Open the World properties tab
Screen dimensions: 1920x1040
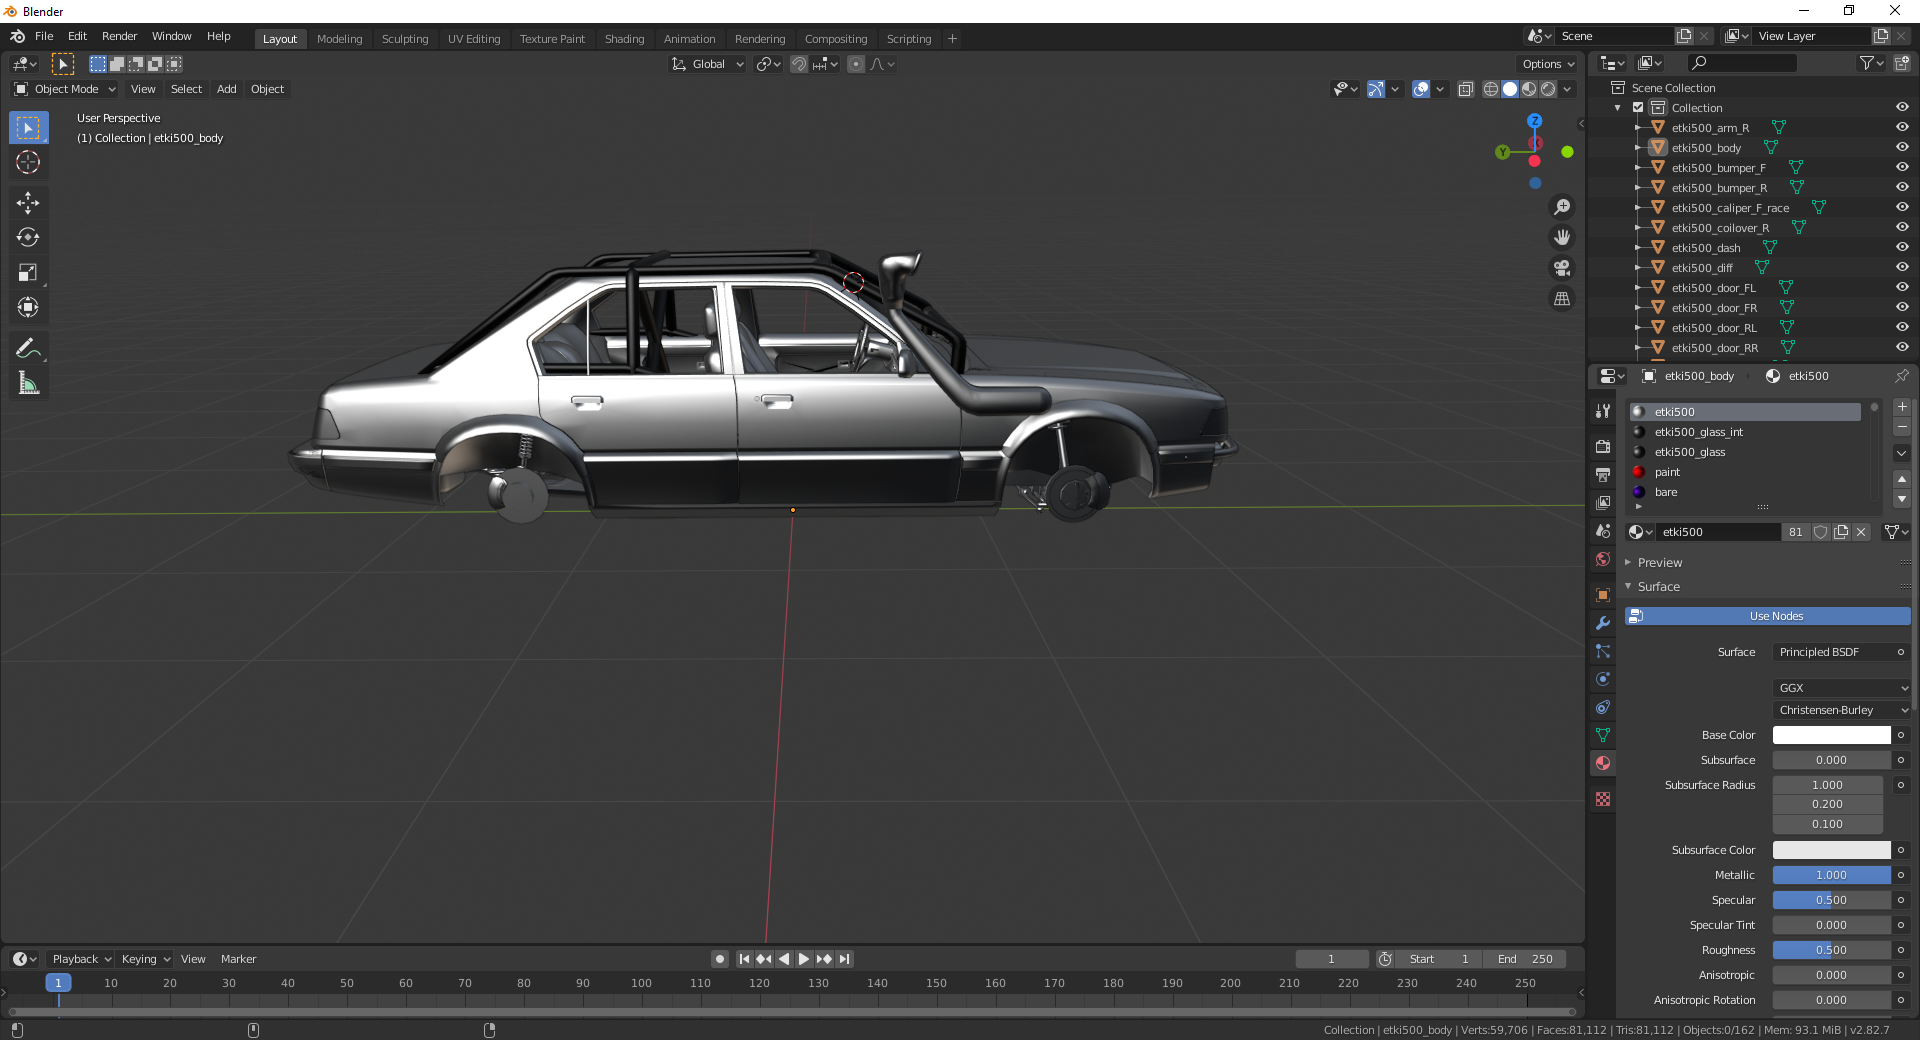point(1603,559)
